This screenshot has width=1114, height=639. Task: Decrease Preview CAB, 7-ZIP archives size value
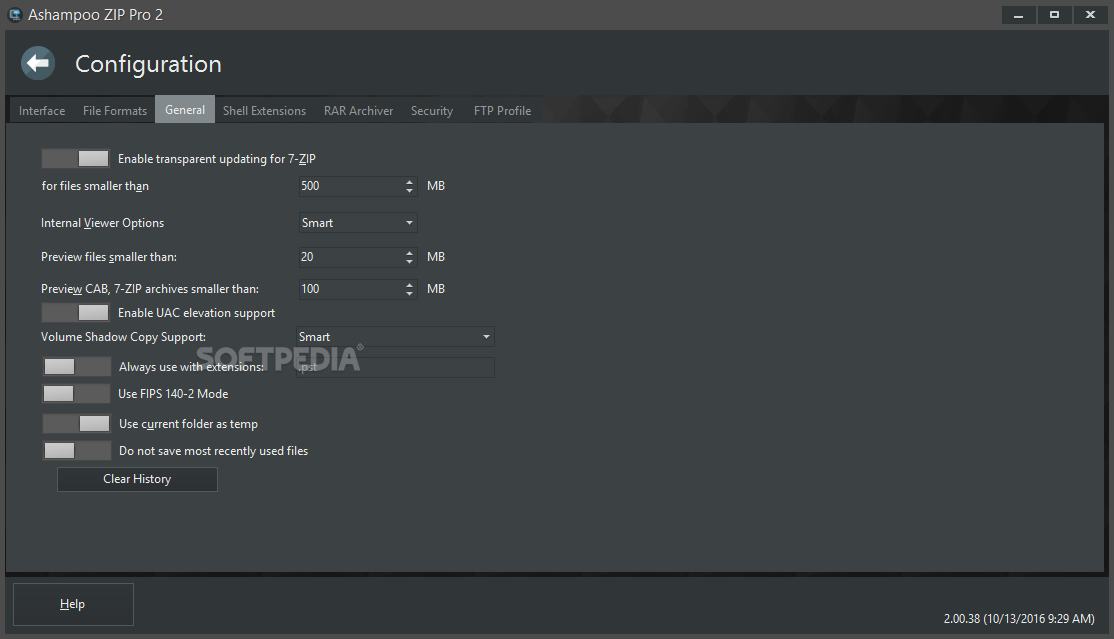409,294
